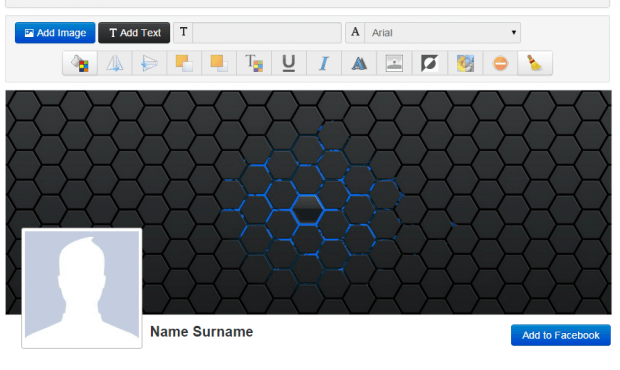
Task: Click the send to back layers icon
Action: click(219, 63)
